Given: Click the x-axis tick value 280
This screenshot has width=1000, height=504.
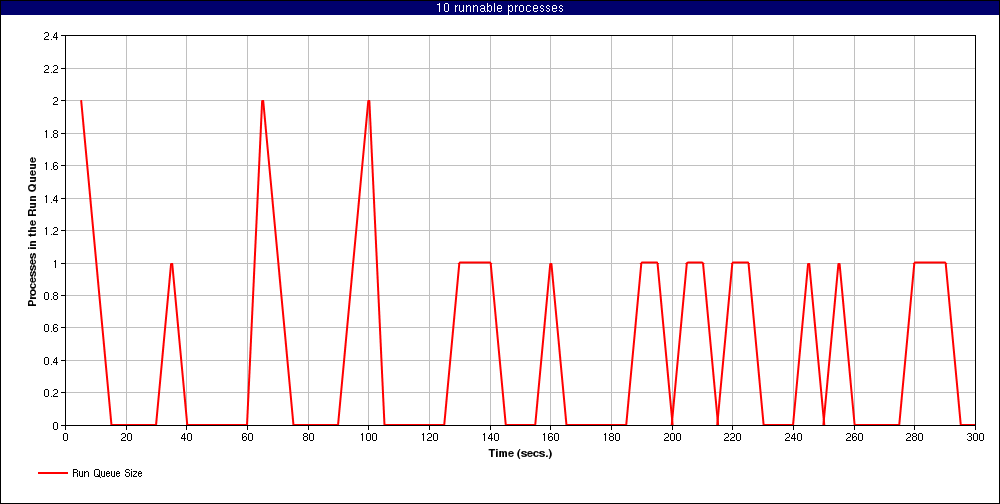Looking at the screenshot, I should (x=914, y=437).
